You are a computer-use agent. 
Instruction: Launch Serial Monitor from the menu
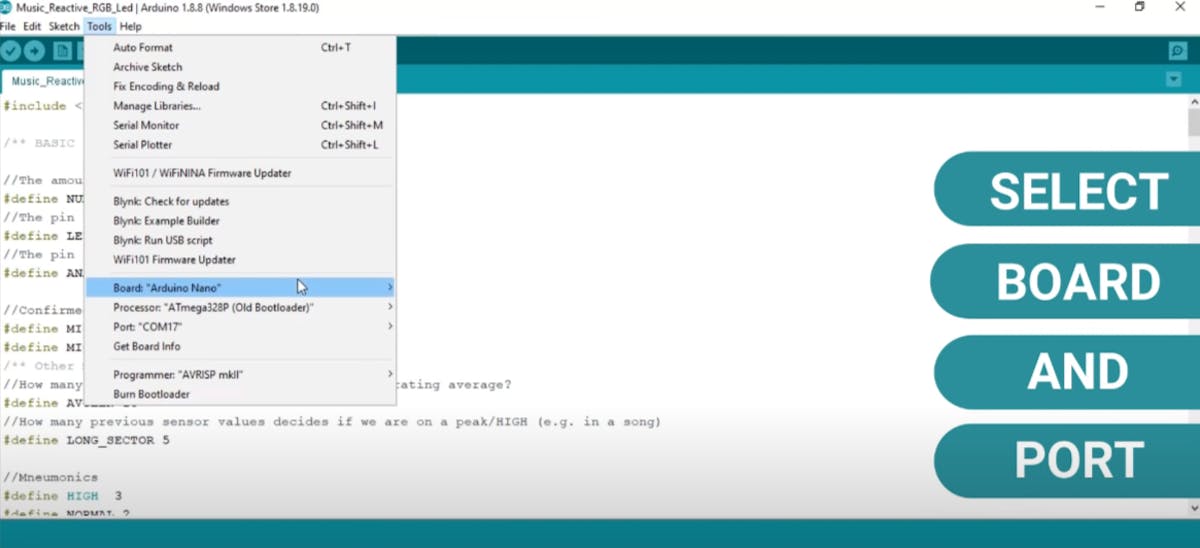[x=240, y=125]
